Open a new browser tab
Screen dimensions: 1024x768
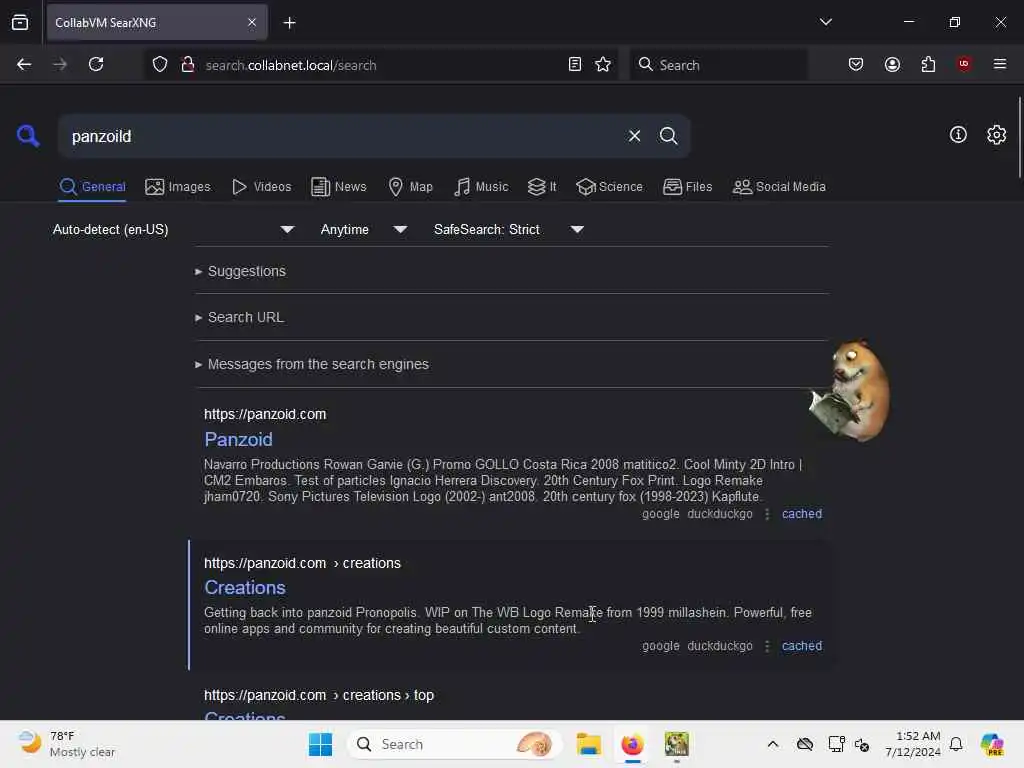289,23
